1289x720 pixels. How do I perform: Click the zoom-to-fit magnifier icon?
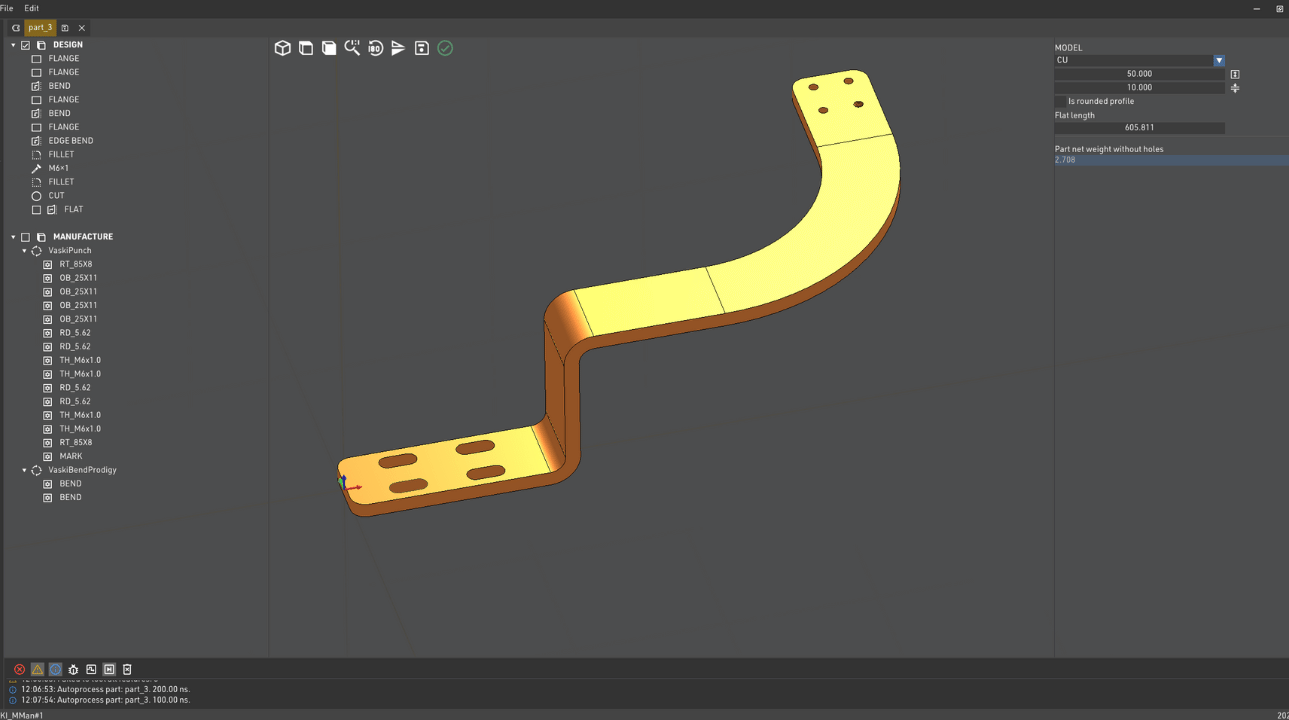tap(352, 47)
